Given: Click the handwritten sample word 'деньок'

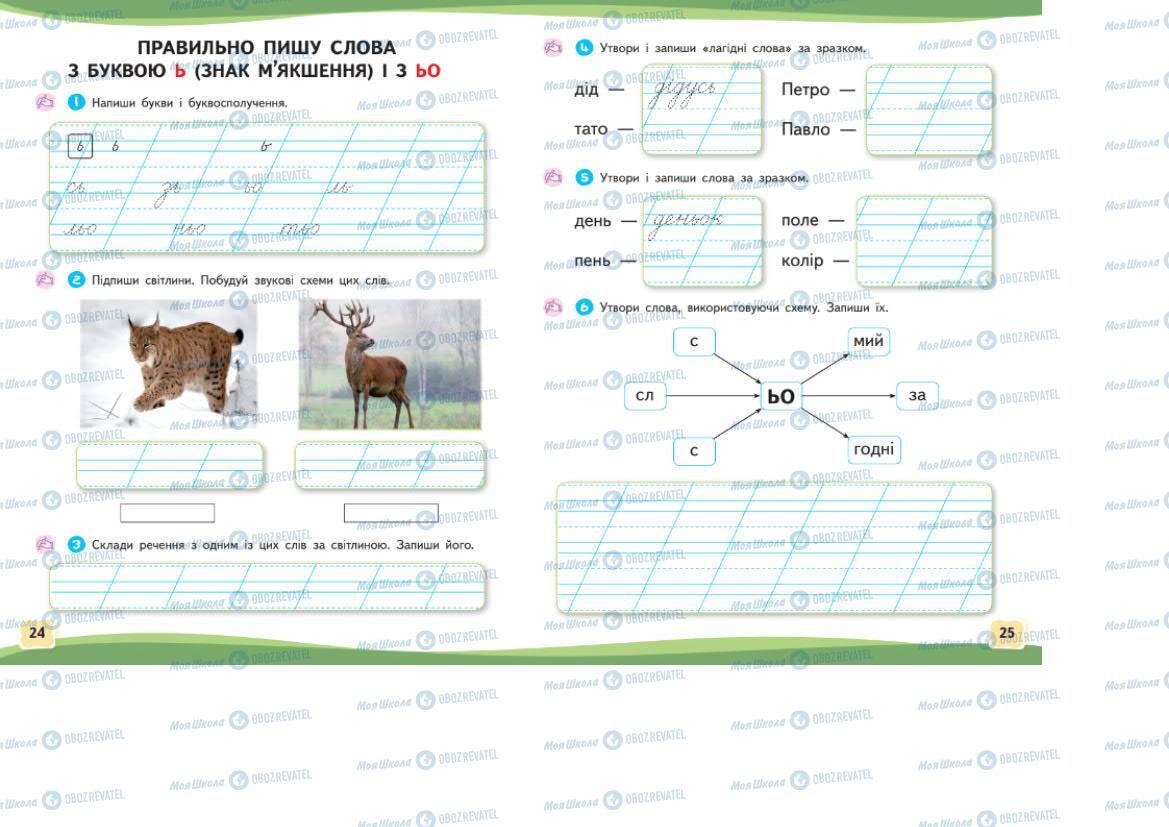Looking at the screenshot, I should pyautogui.click(x=687, y=222).
